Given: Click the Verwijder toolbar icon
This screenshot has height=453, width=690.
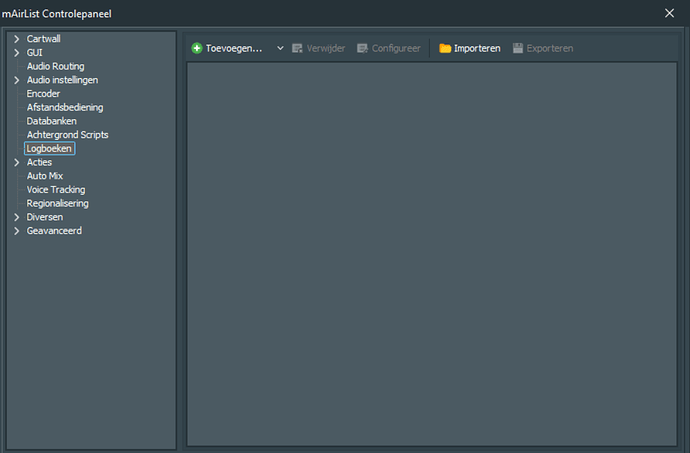Looking at the screenshot, I should (297, 48).
